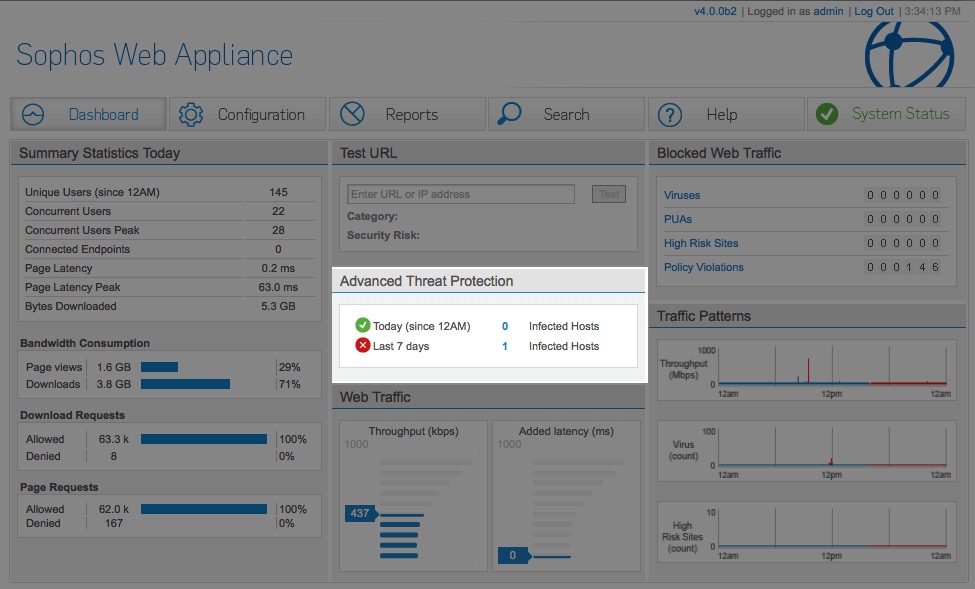Viewport: 975px width, 589px height.
Task: Click the 0 infected hosts count for Today
Action: [505, 326]
